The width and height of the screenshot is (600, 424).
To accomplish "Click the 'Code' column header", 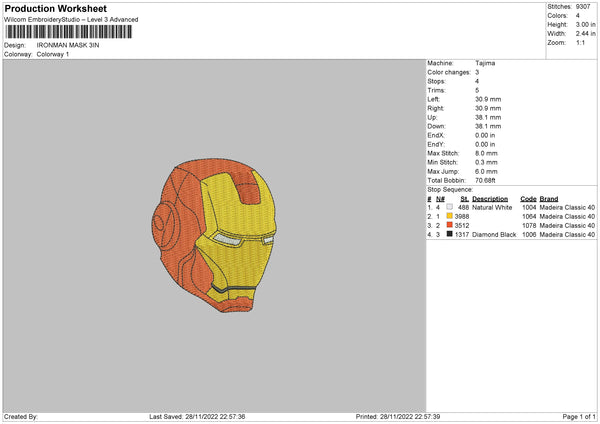I will [x=528, y=199].
